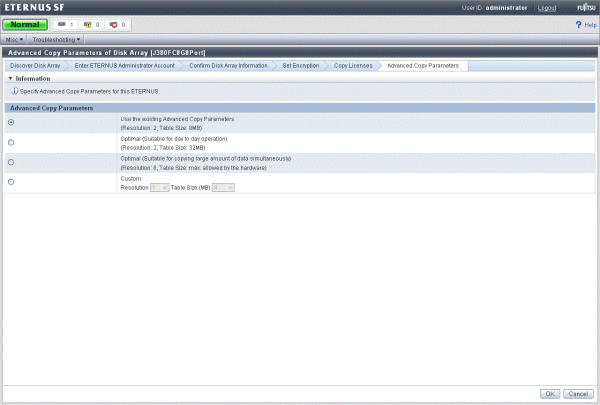This screenshot has height=405, width=600.
Task: Select the Advanced Copy Parameters step
Action: coord(423,65)
